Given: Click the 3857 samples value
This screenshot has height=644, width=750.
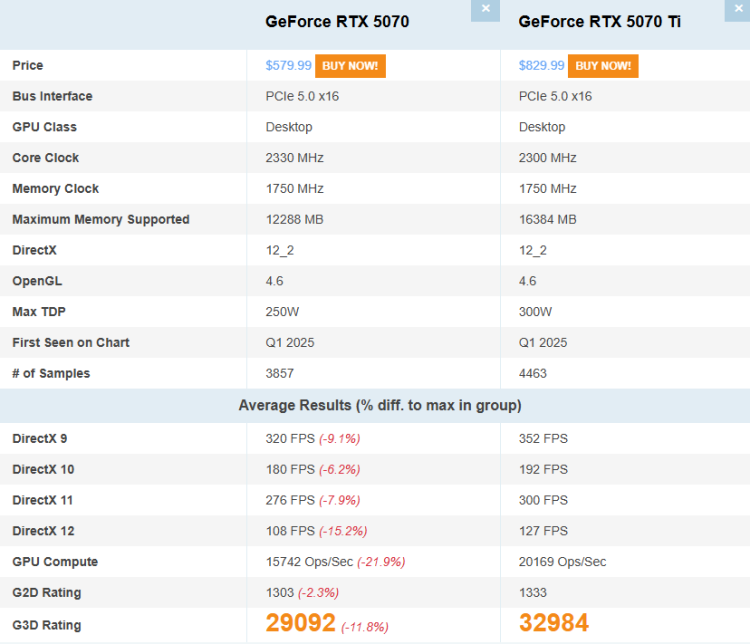Looking at the screenshot, I should [x=280, y=374].
